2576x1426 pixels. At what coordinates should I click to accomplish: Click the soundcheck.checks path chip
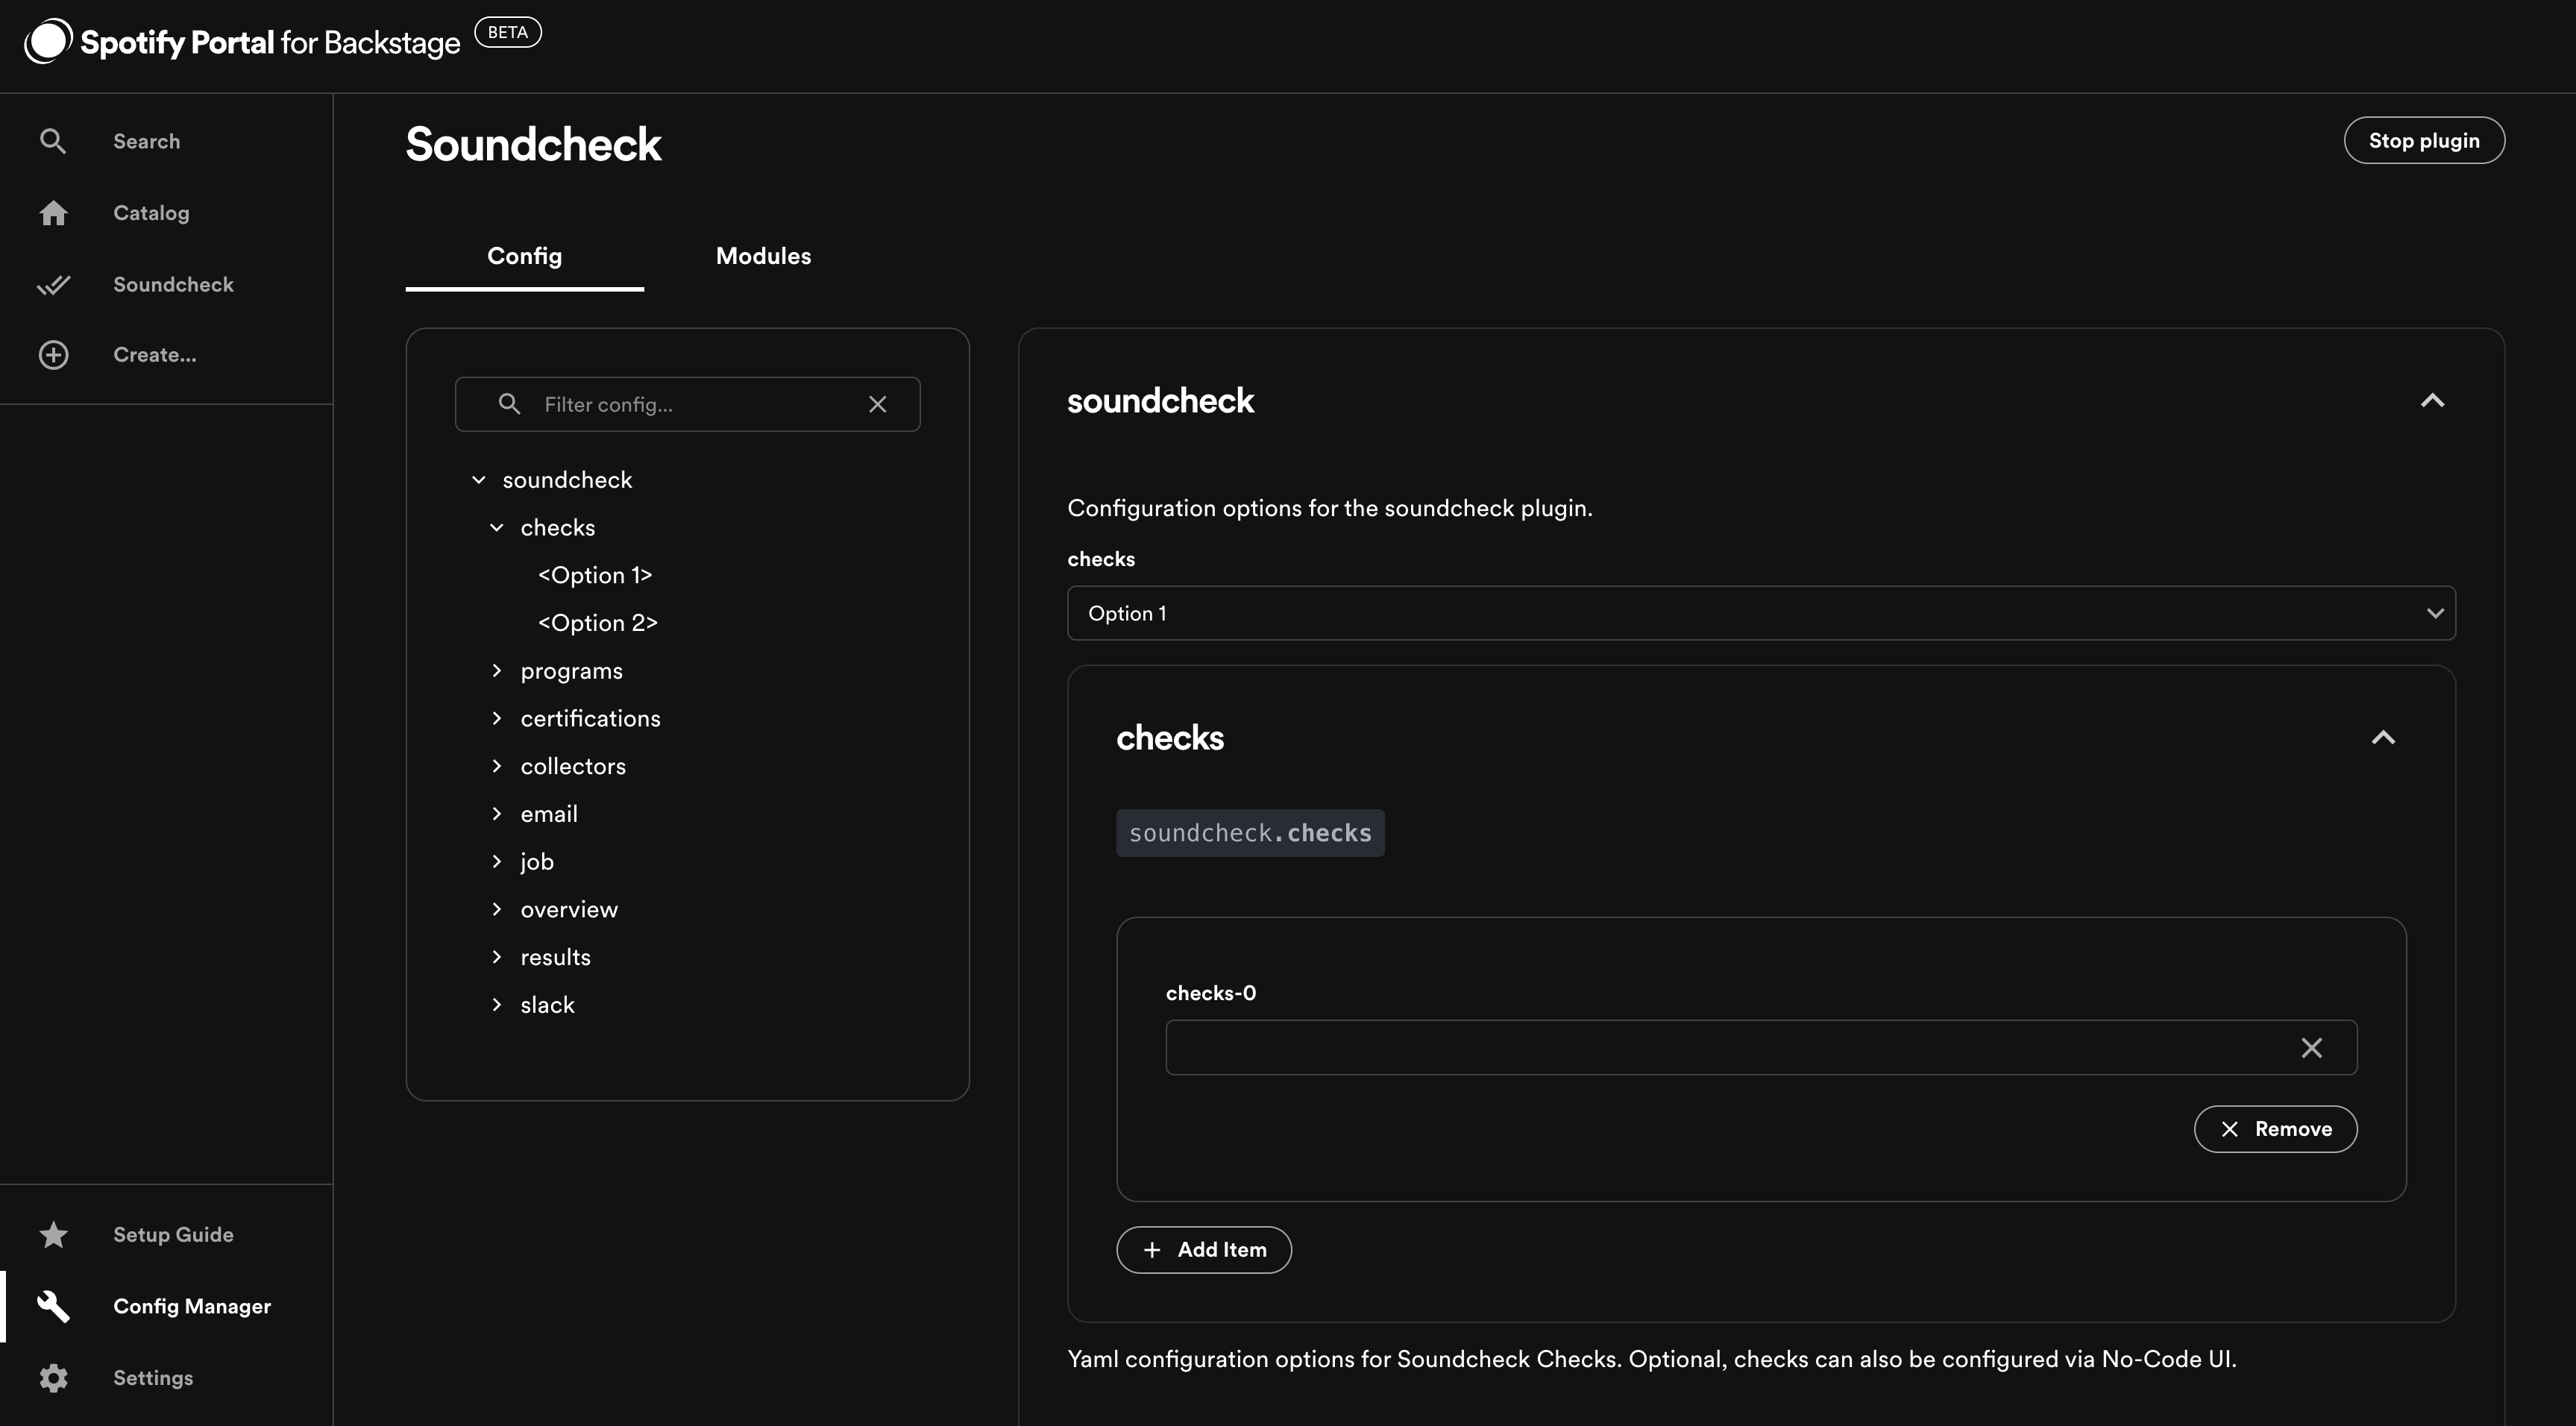1250,833
